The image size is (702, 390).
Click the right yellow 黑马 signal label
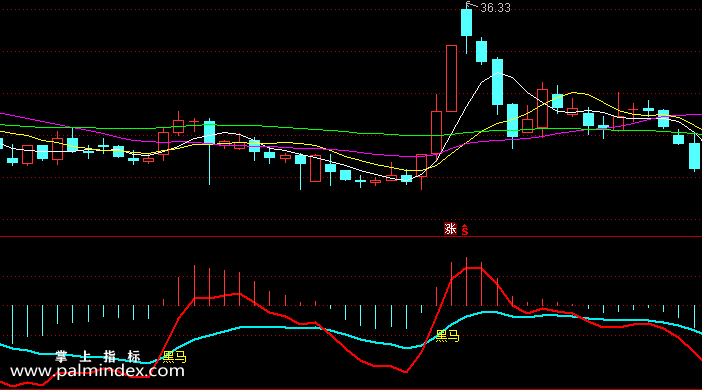point(447,336)
